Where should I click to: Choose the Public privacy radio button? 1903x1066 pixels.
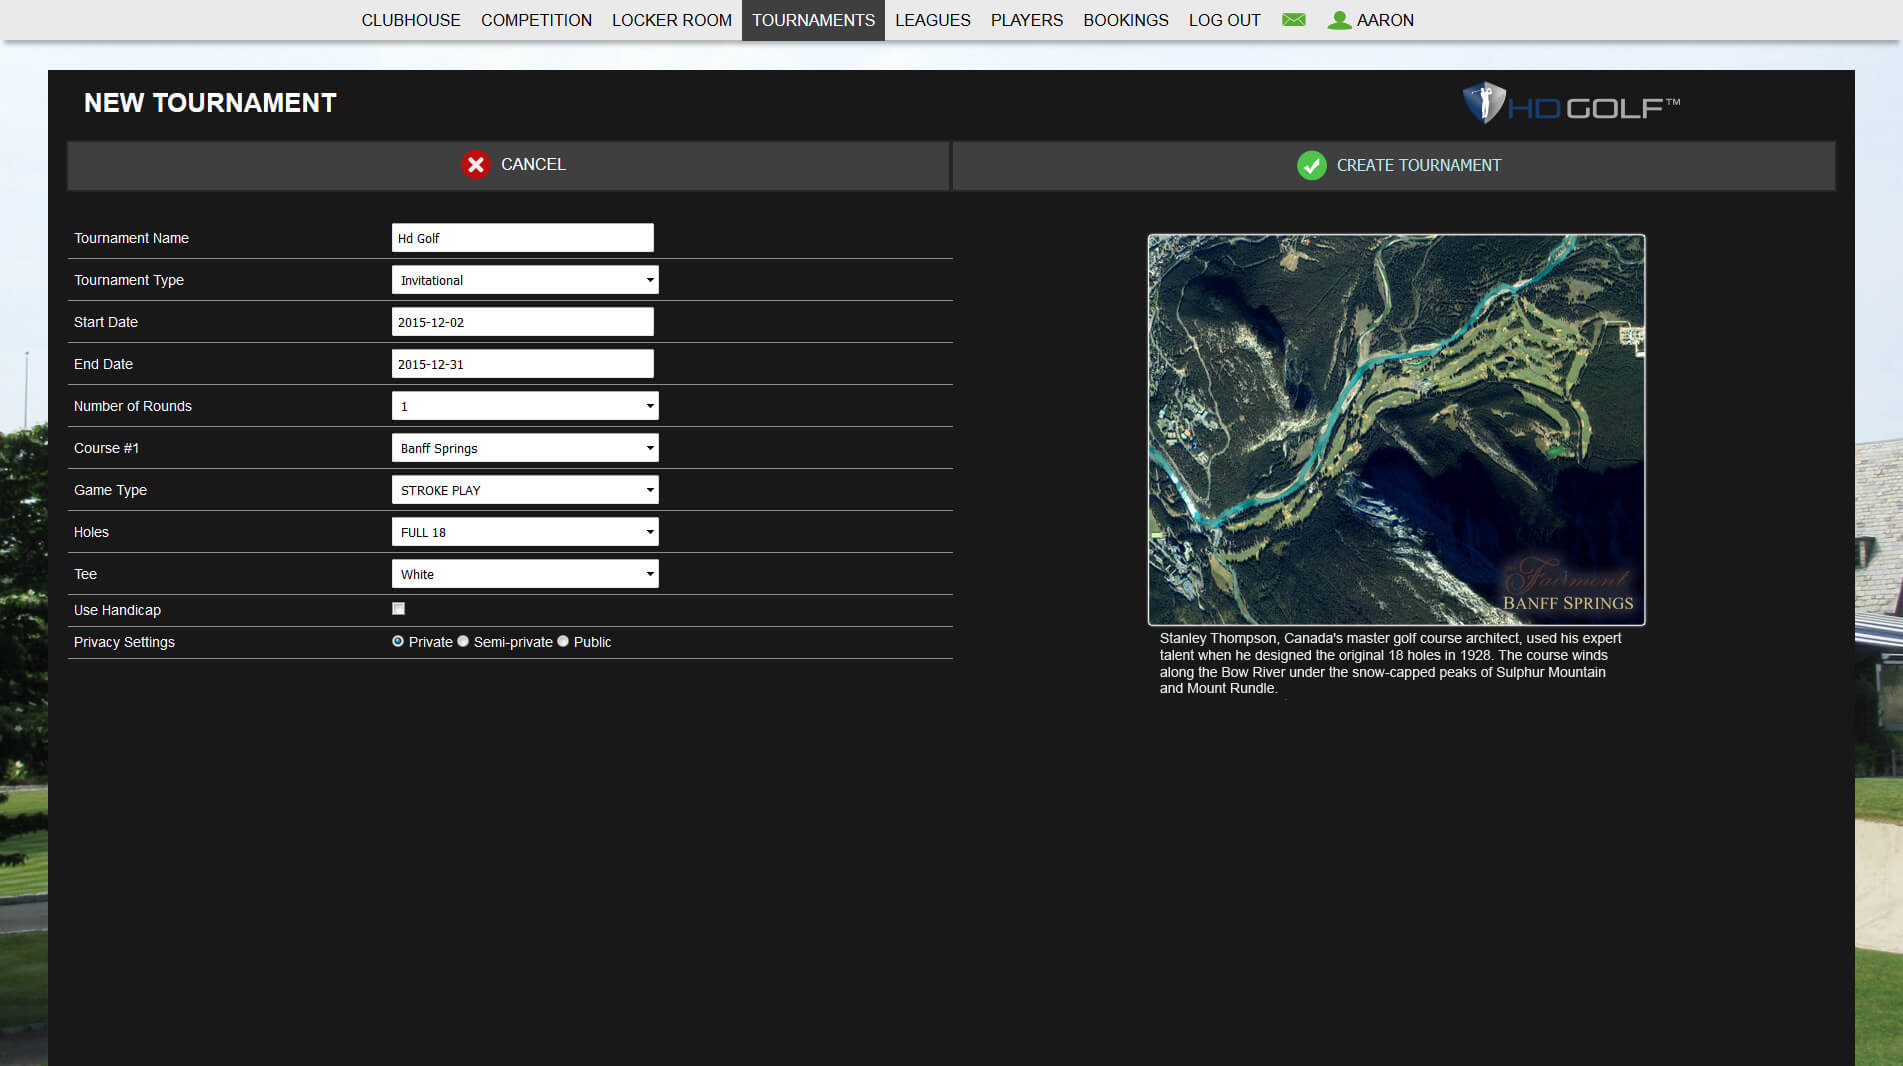[563, 642]
